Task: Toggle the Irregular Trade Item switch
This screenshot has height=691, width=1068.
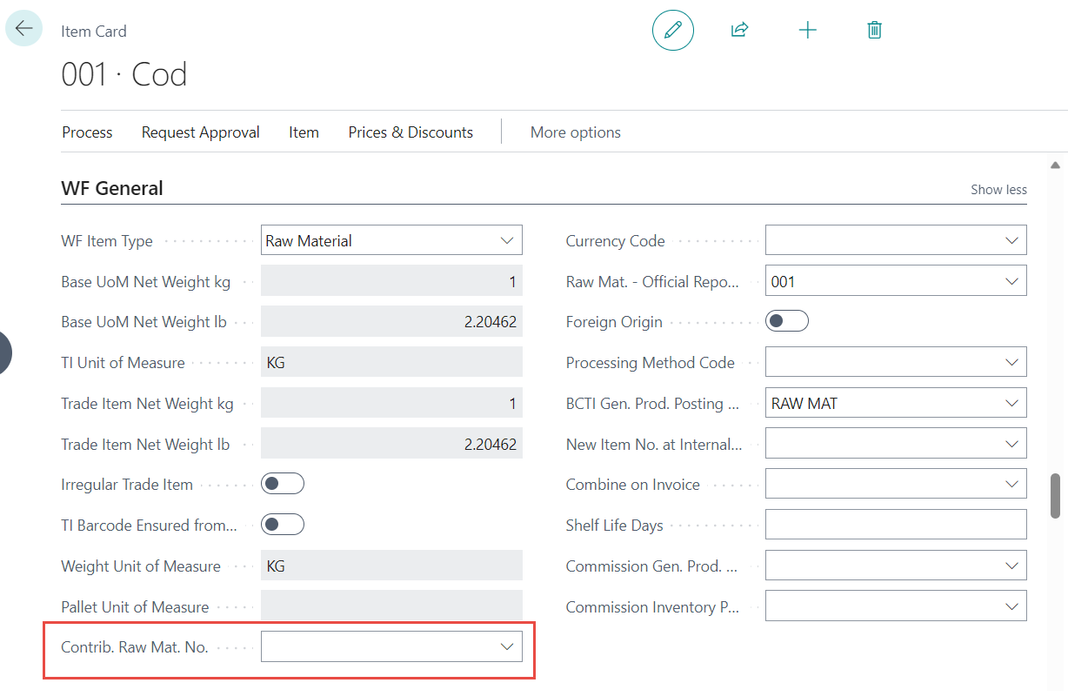Action: 282,484
